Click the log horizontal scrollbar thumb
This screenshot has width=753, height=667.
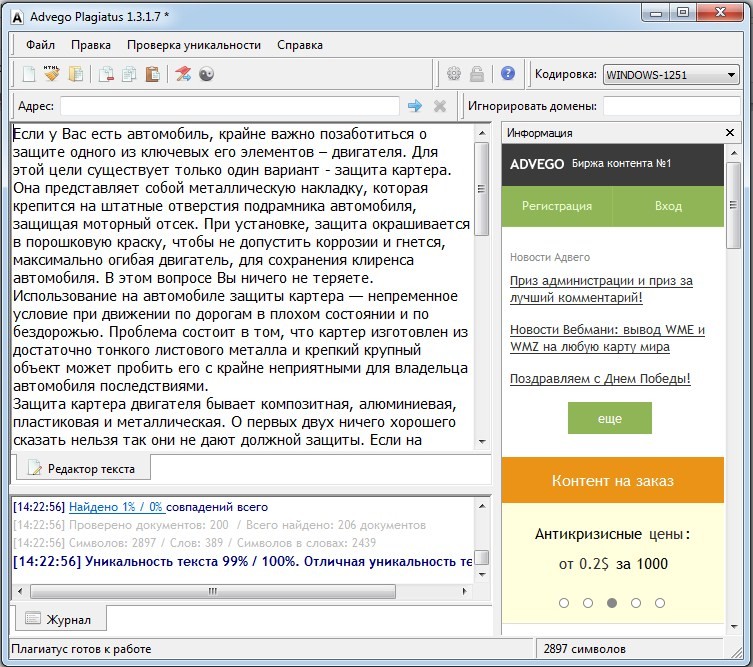coord(213,591)
